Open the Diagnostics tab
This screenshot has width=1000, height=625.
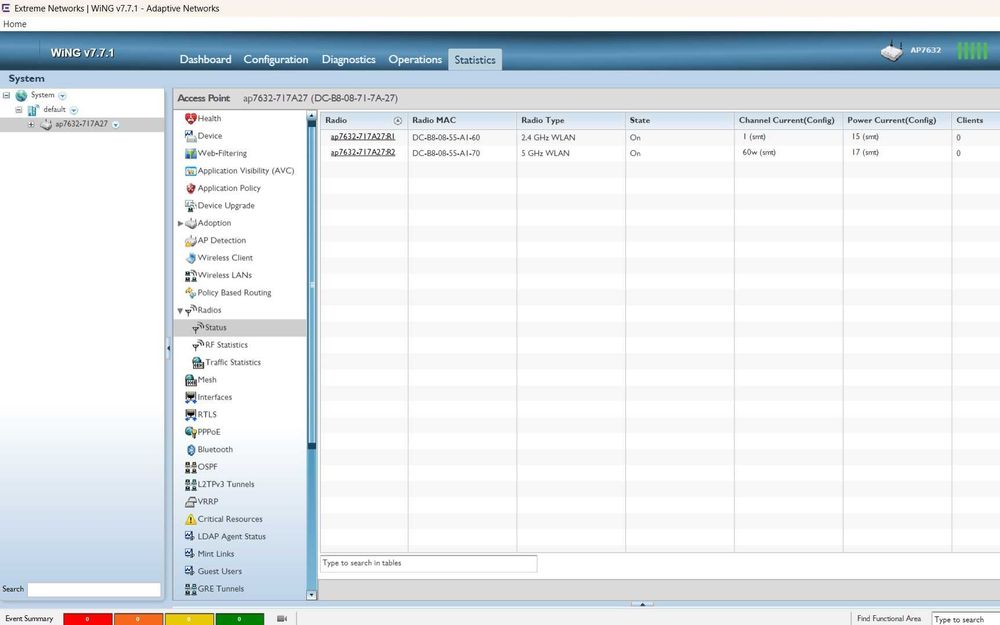point(348,60)
